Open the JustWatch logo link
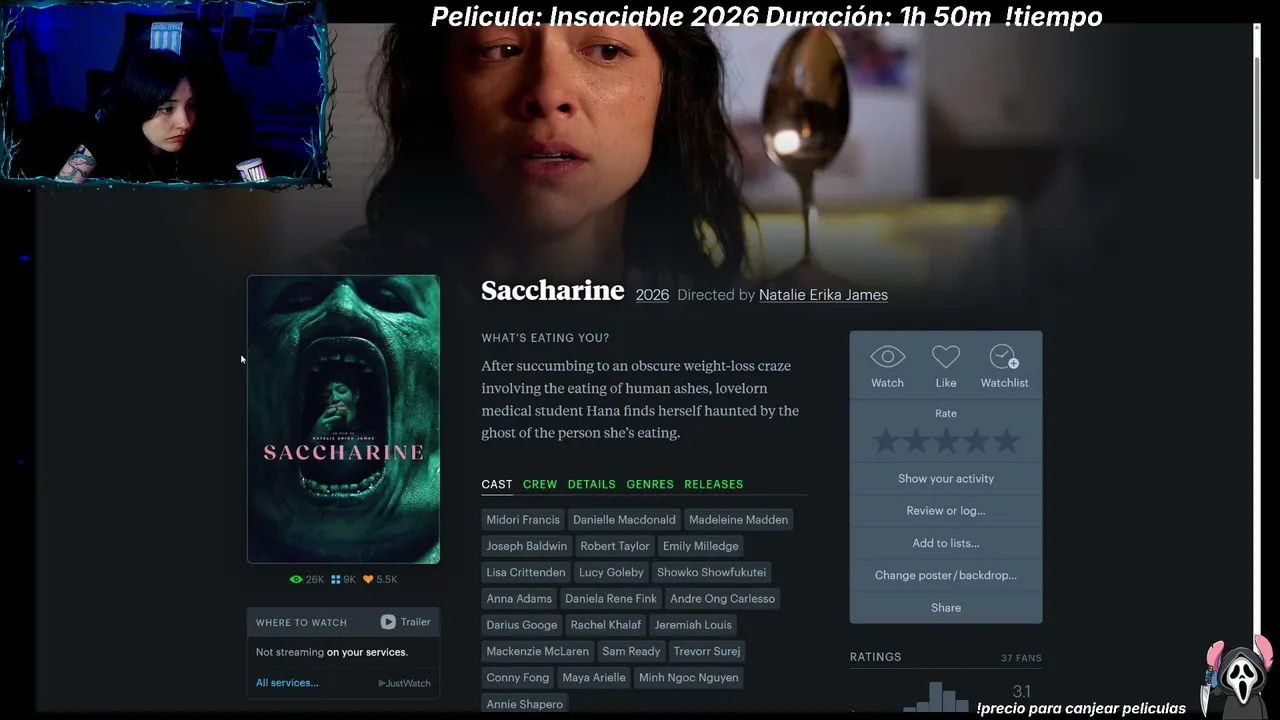1280x720 pixels. [404, 683]
